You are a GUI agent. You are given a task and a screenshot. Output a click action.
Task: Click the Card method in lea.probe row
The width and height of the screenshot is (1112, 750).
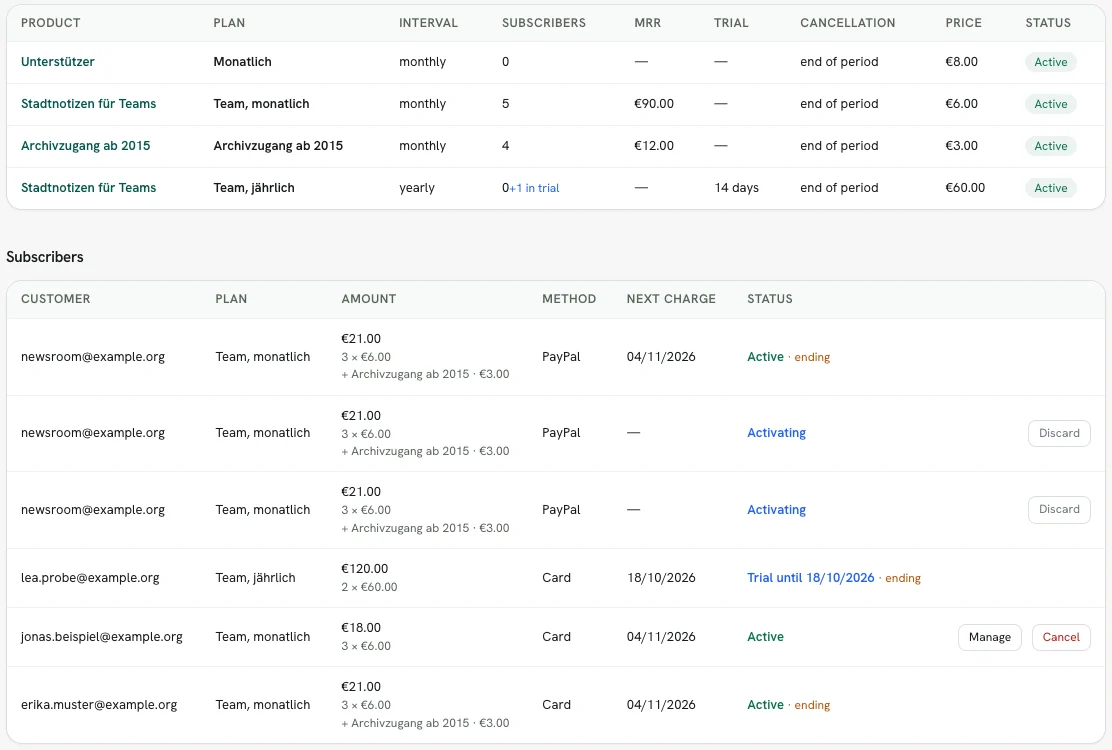click(x=556, y=578)
